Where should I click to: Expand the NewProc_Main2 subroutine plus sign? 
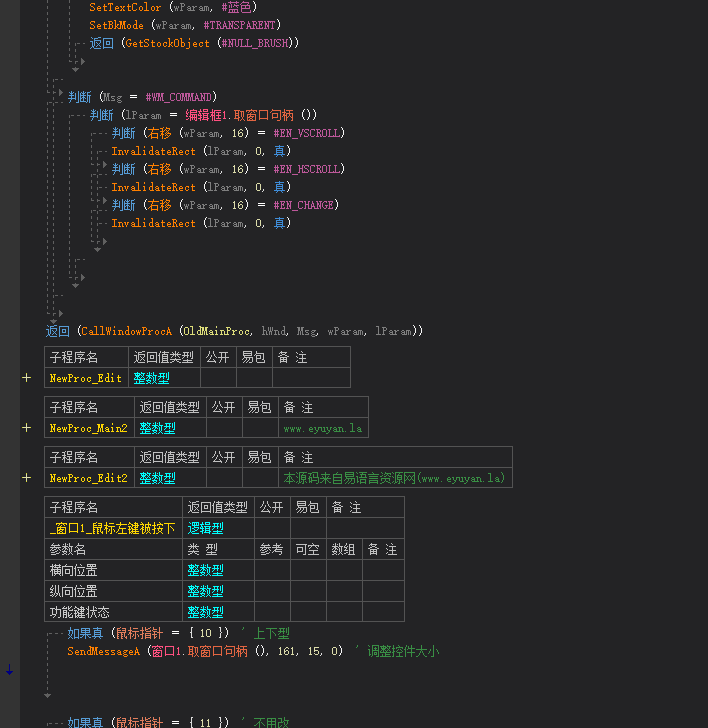pos(26,428)
